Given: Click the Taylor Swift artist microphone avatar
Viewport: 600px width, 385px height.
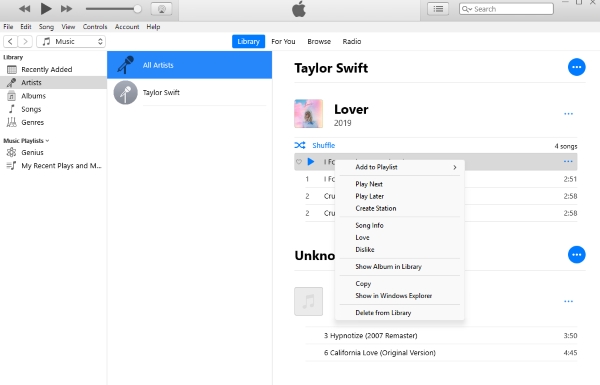Looking at the screenshot, I should [x=126, y=93].
